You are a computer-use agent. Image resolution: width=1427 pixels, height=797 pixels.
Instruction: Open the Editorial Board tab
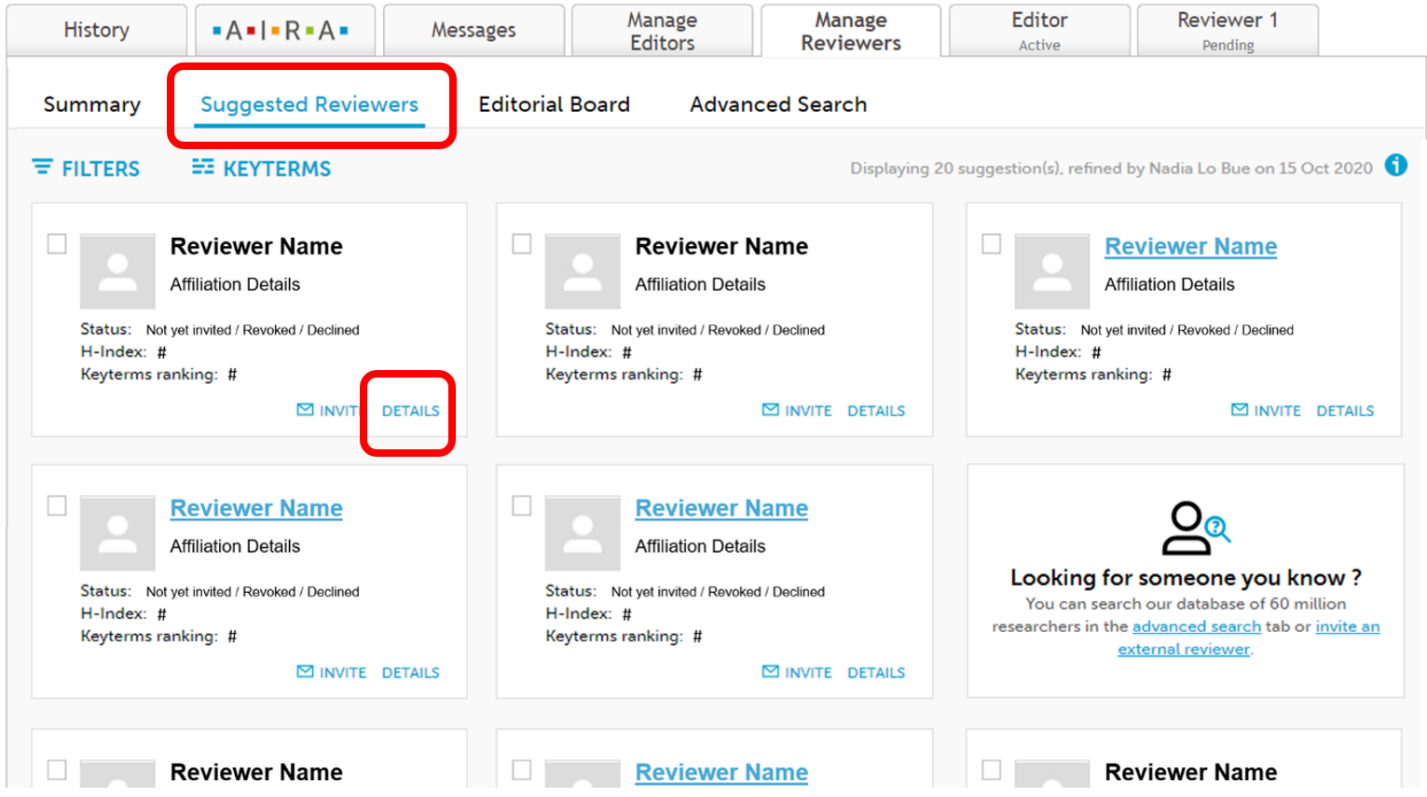pyautogui.click(x=554, y=104)
